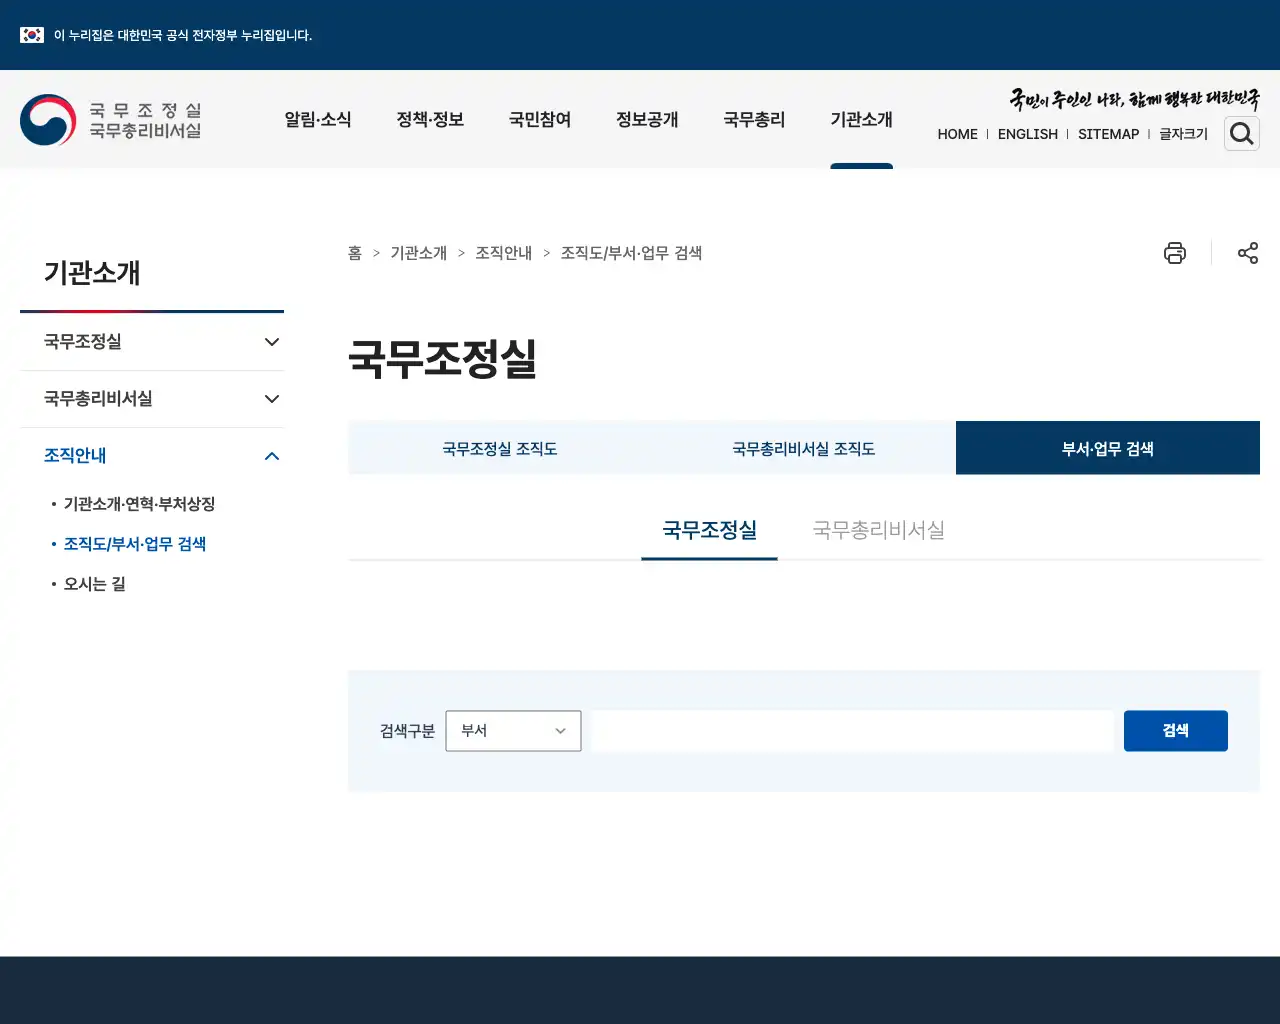Click the 글자크기 font size link

click(1184, 134)
